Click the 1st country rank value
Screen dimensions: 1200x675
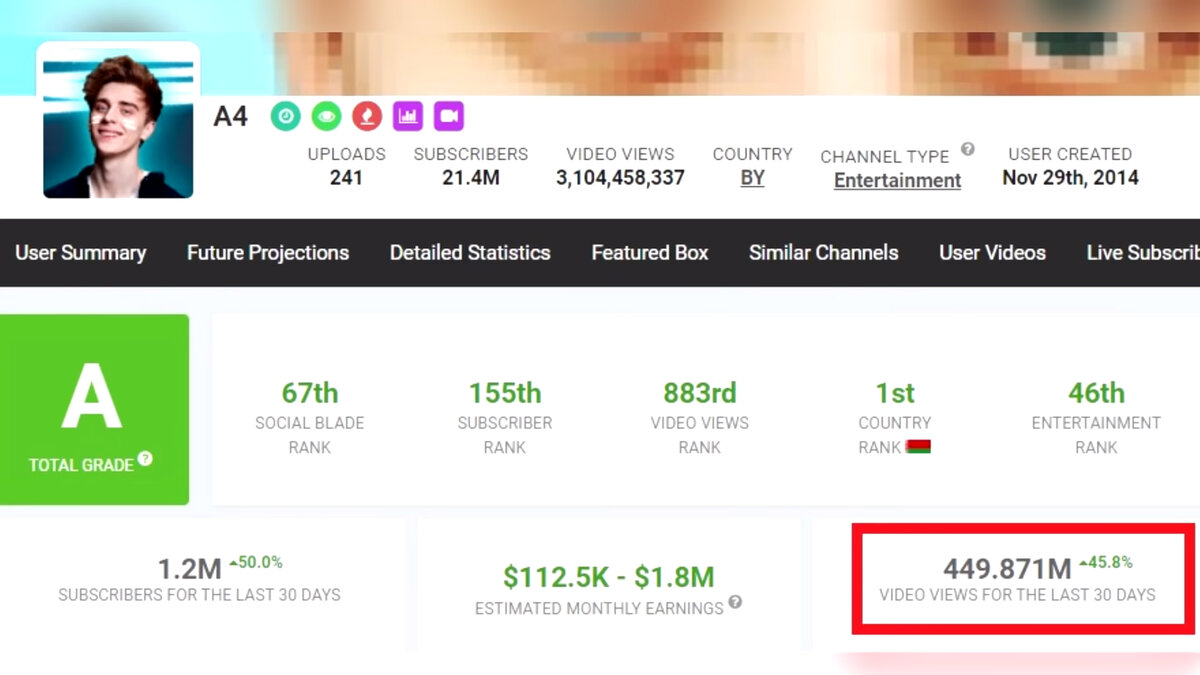click(895, 393)
